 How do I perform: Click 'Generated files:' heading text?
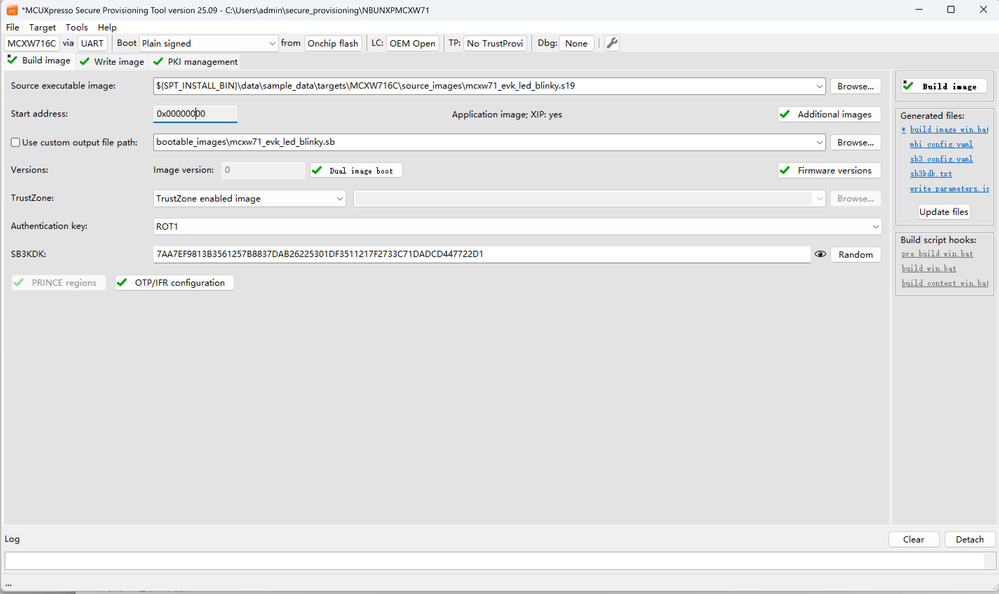pyautogui.click(x=931, y=116)
